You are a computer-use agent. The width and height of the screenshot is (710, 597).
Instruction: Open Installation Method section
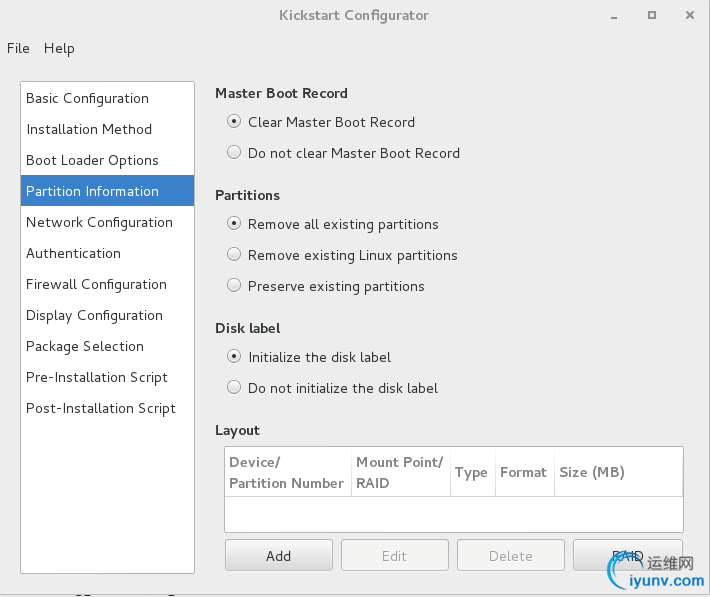[89, 129]
